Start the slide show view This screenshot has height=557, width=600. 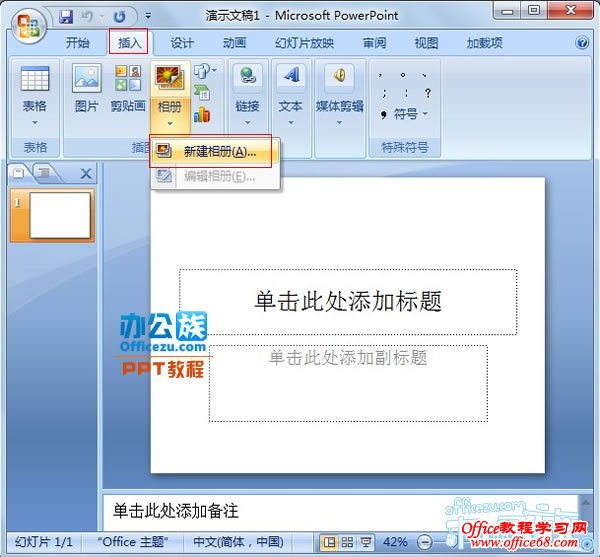tap(366, 542)
